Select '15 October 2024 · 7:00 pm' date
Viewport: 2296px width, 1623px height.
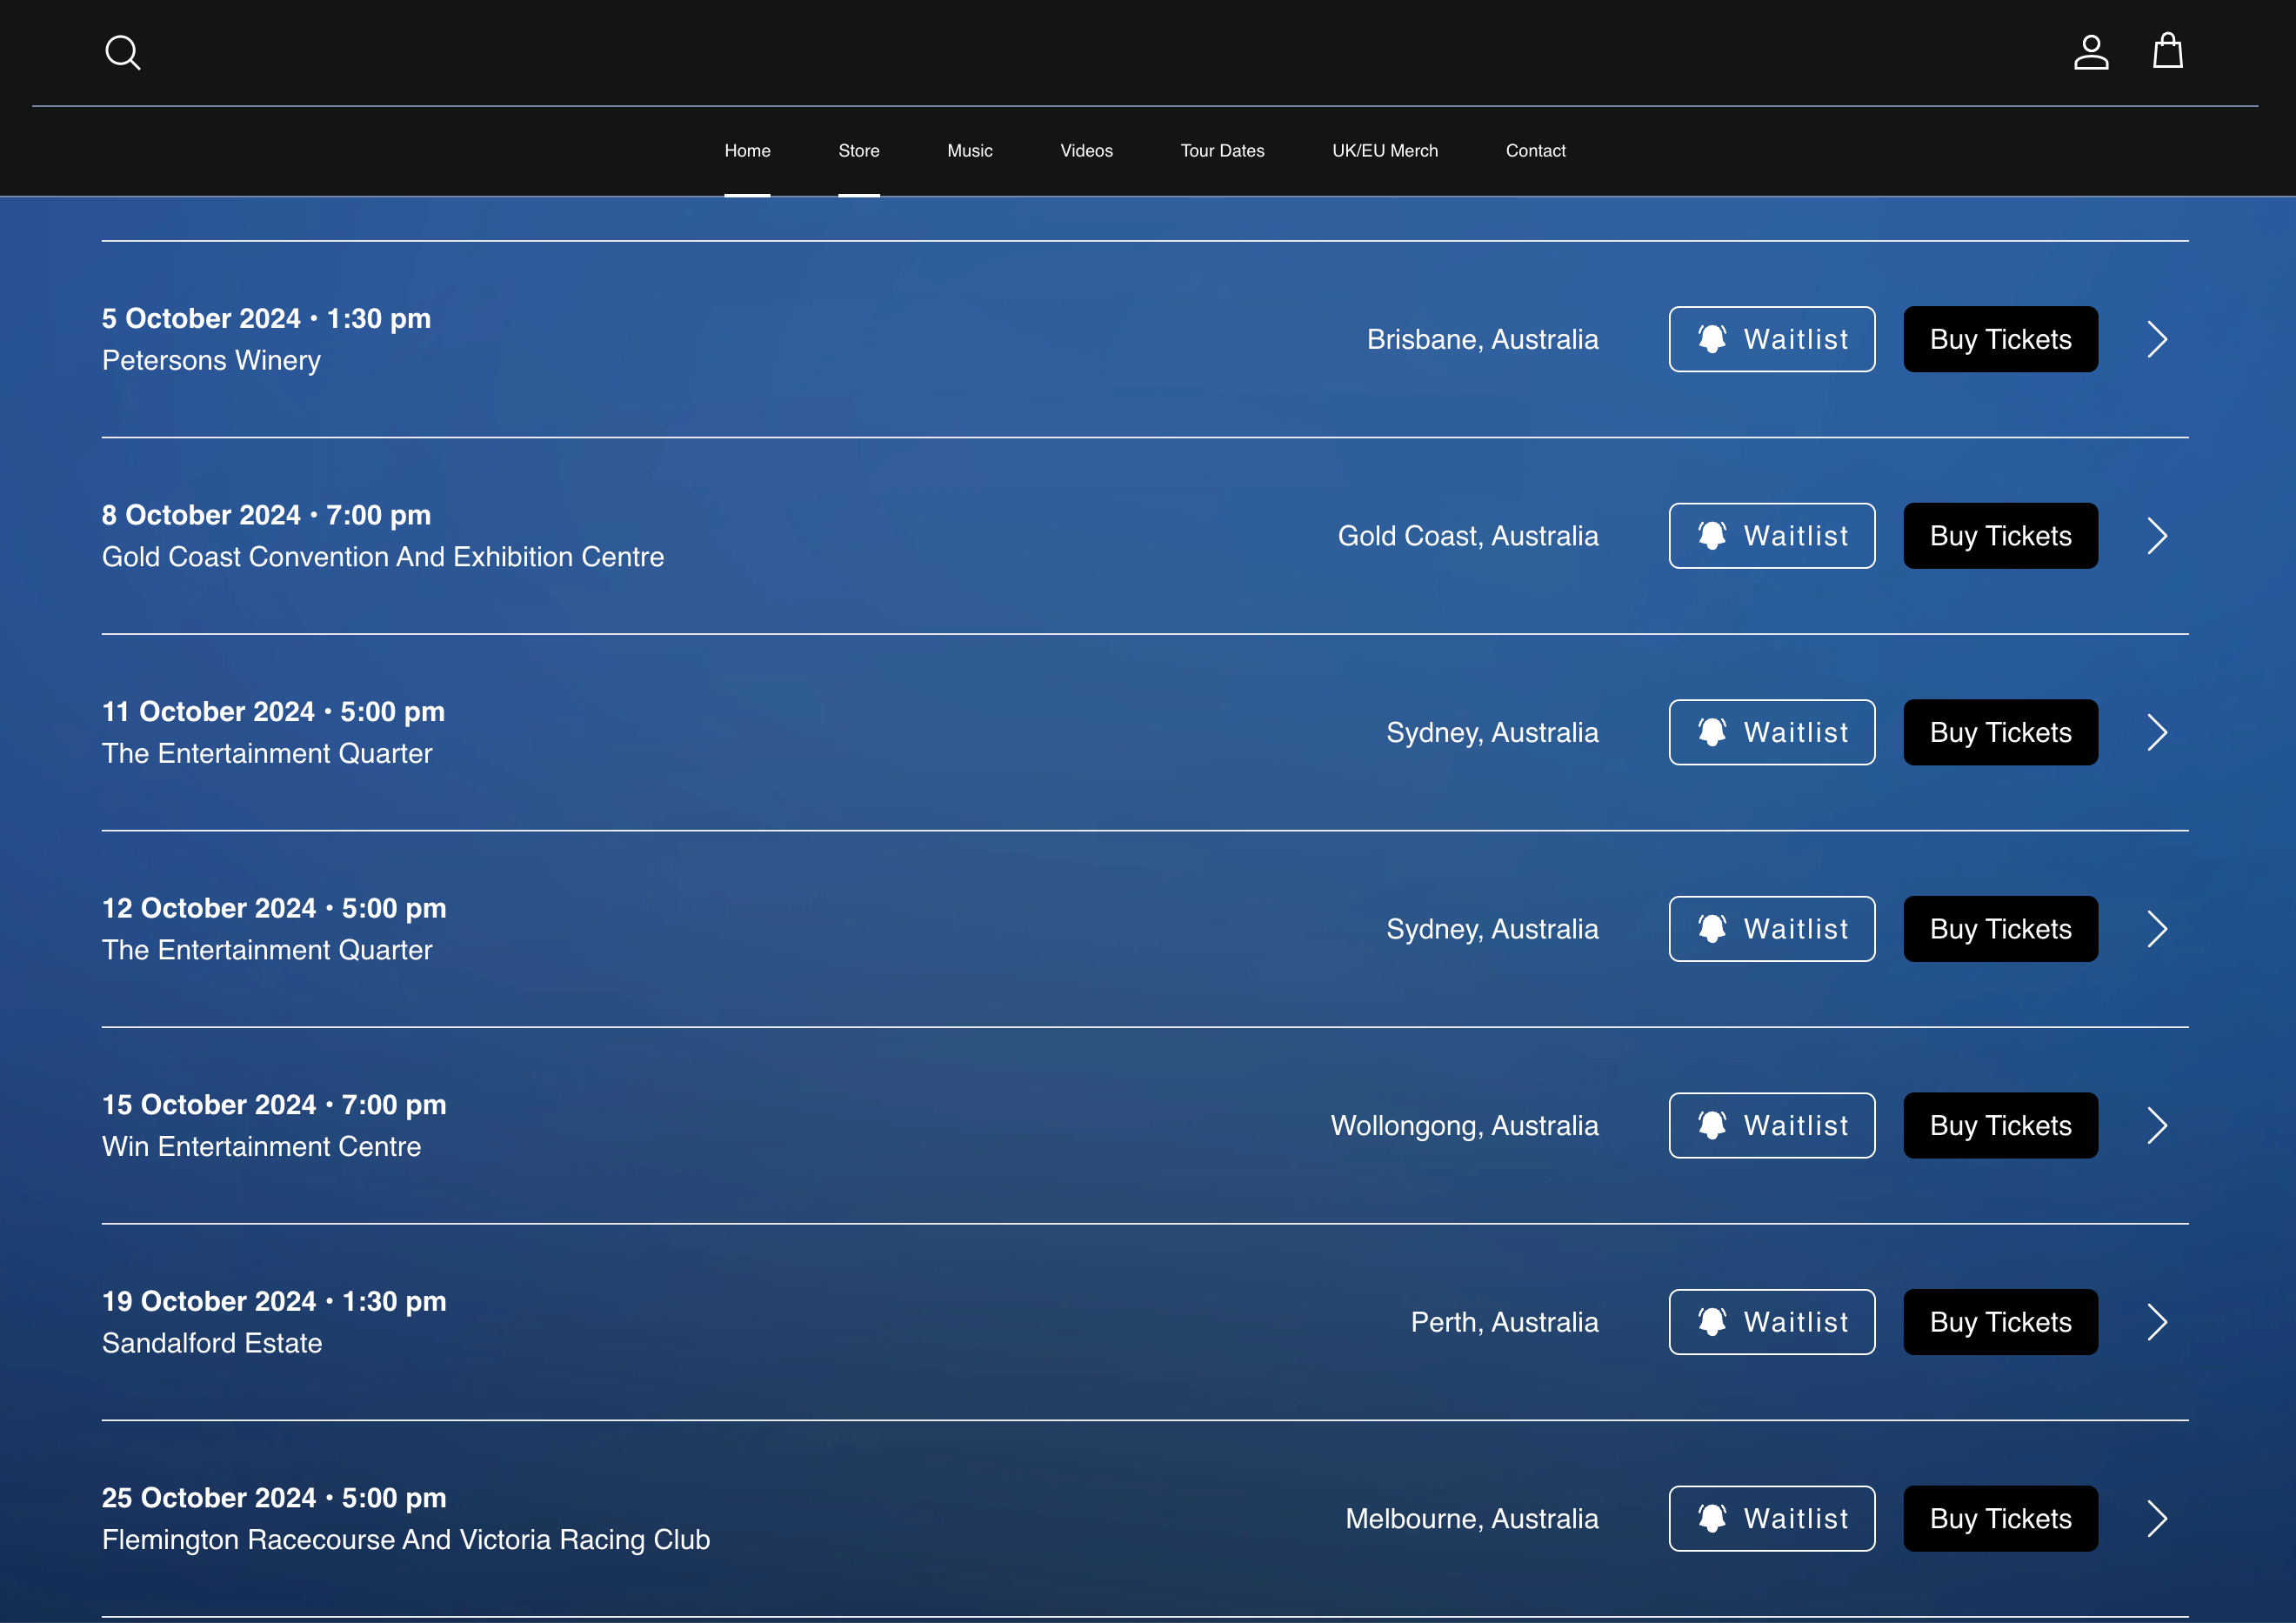click(x=274, y=1104)
